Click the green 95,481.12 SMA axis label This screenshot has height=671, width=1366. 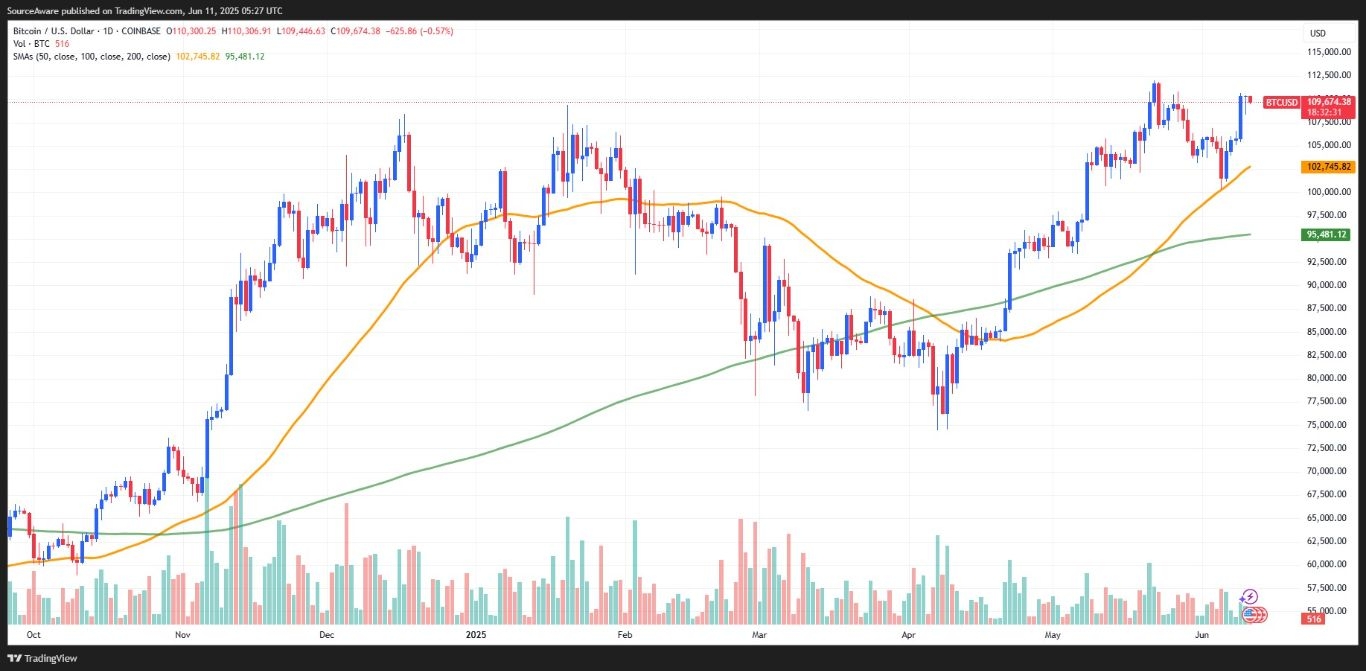point(1327,234)
